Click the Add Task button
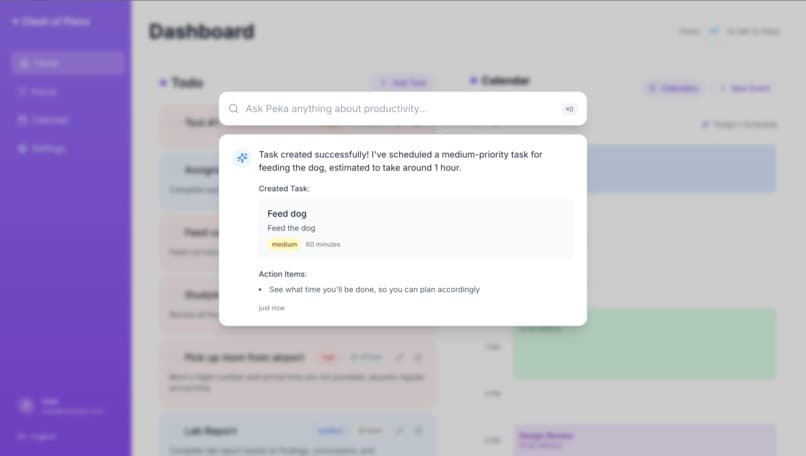 [x=403, y=82]
